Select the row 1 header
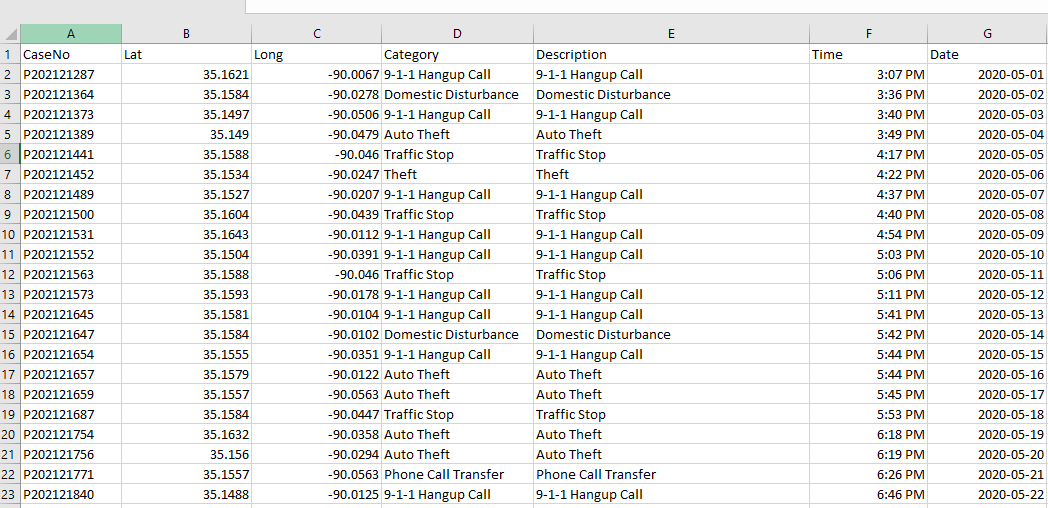This screenshot has height=508, width=1048. pos(9,55)
